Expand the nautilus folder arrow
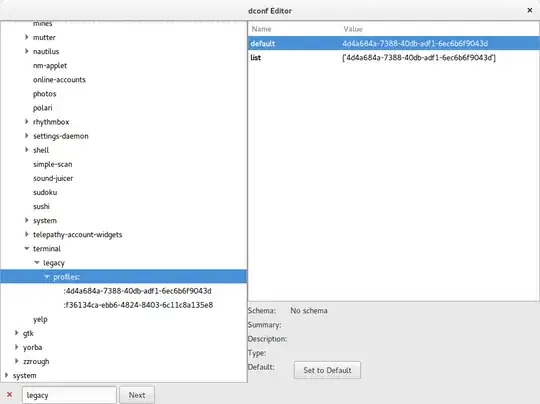This screenshot has height=404, width=540. (27, 51)
